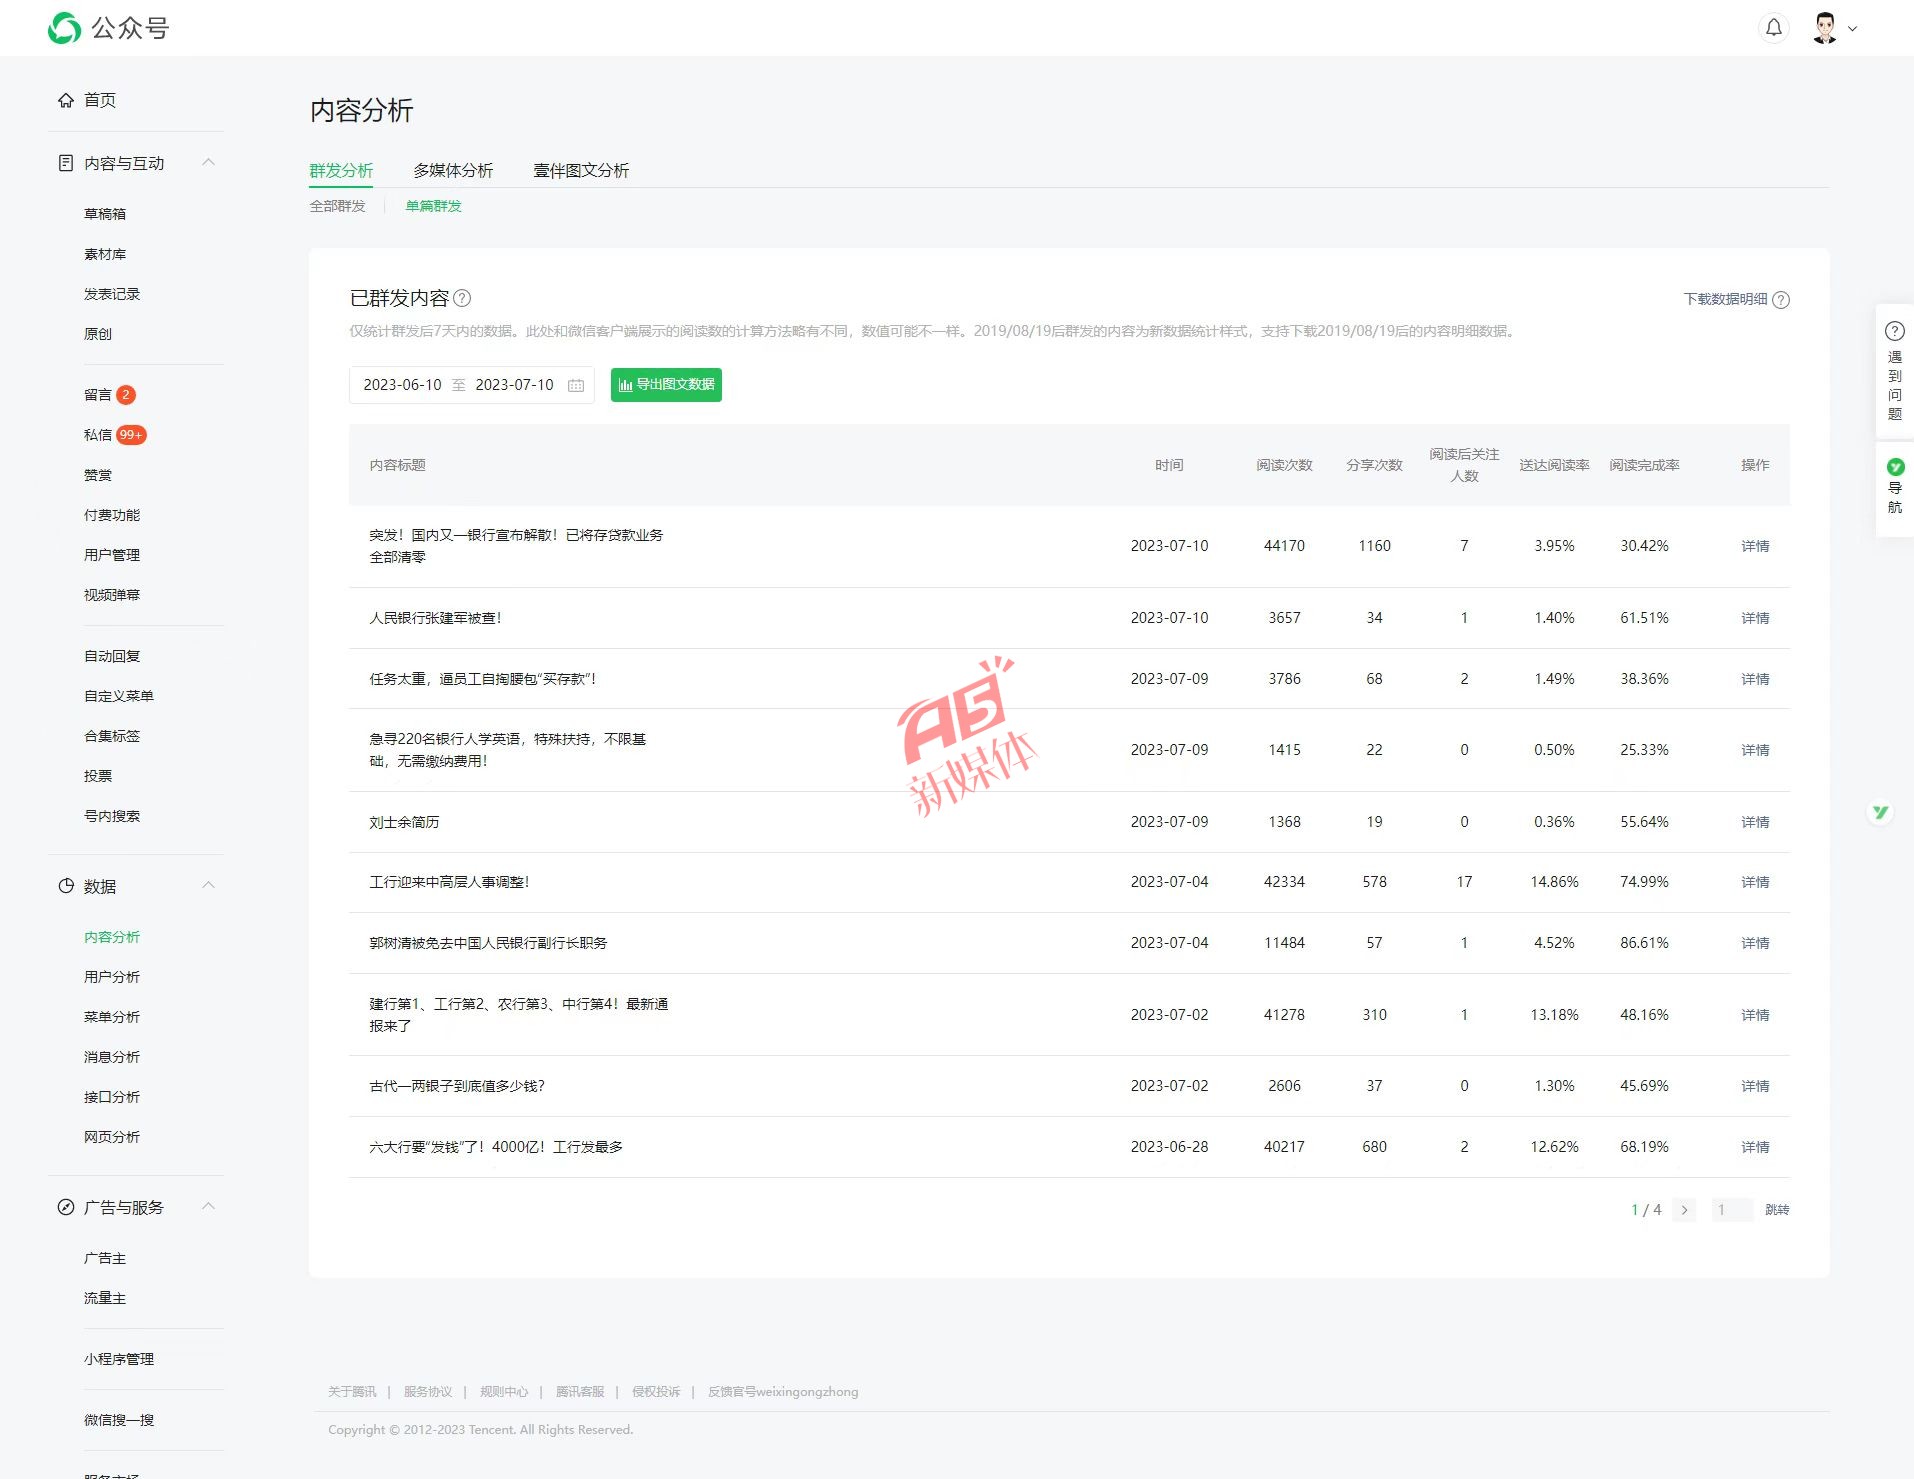This screenshot has width=1914, height=1479.
Task: Collapse the 数据 sidebar section
Action: click(x=208, y=886)
